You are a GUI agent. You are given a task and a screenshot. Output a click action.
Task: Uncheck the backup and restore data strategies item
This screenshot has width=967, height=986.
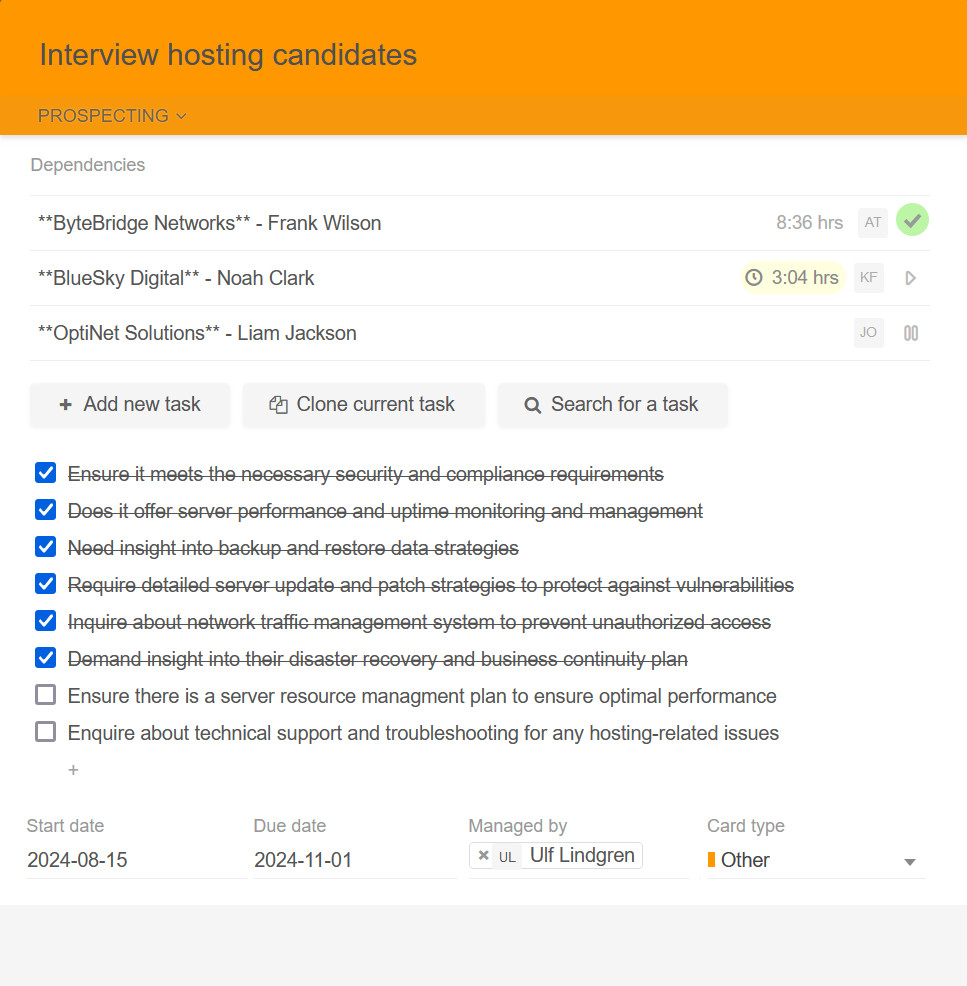click(x=45, y=547)
